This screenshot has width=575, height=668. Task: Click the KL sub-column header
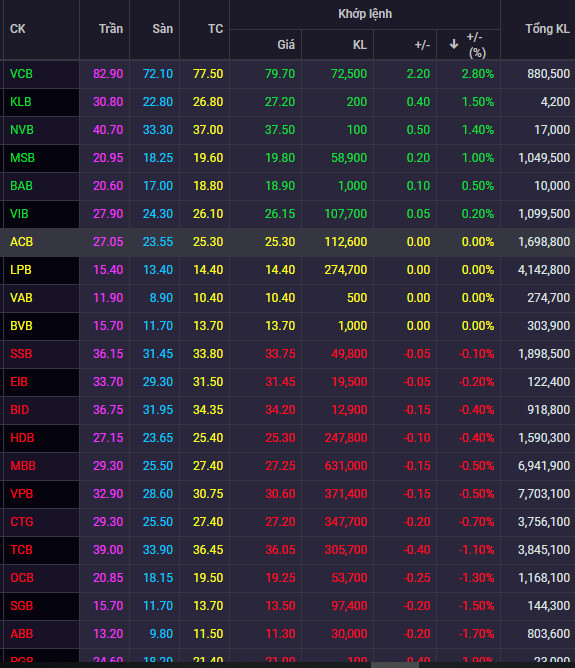pyautogui.click(x=359, y=45)
